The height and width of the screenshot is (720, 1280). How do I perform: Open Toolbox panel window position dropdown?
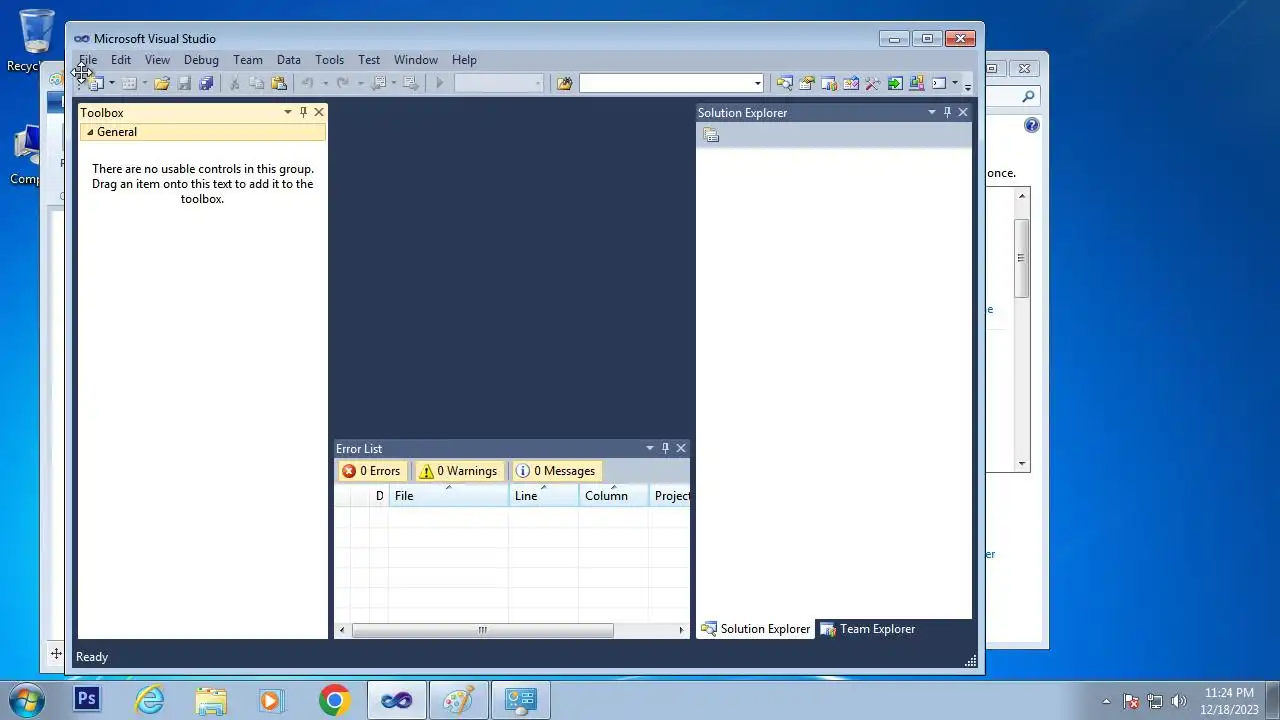point(288,113)
